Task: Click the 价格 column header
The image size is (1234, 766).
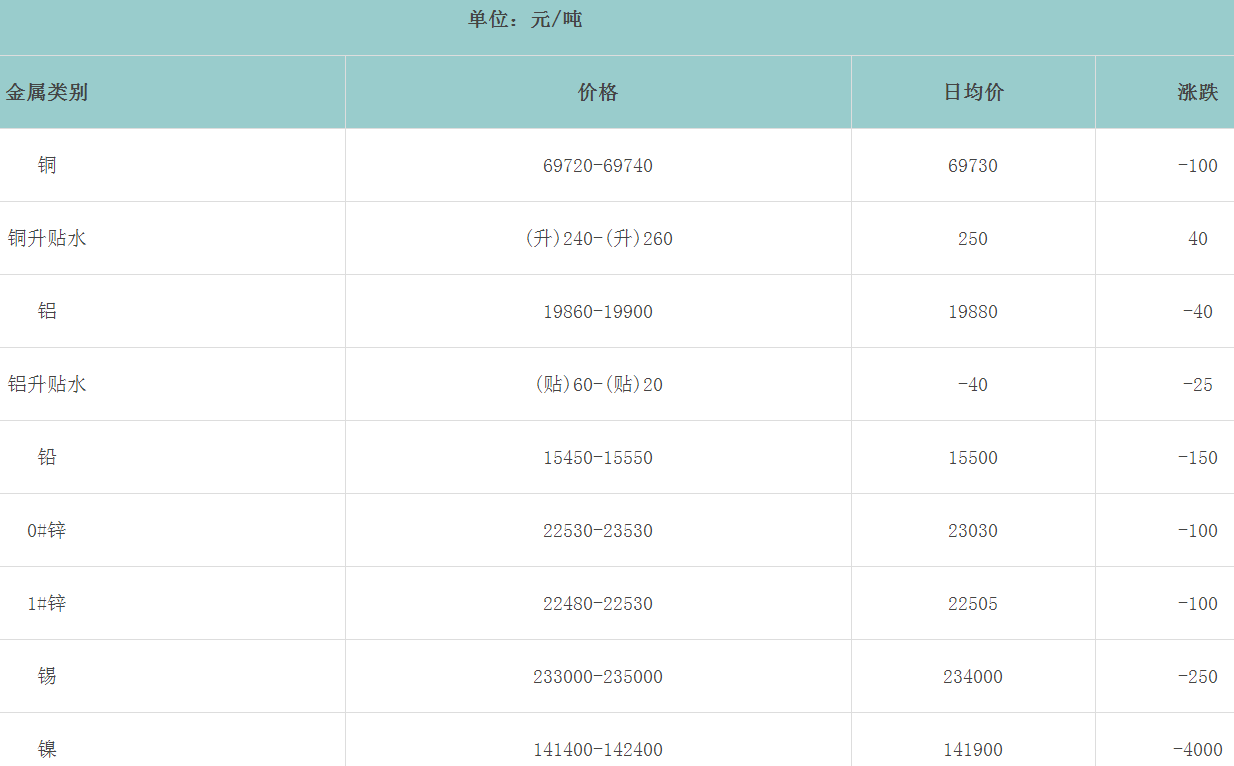Action: [x=598, y=93]
